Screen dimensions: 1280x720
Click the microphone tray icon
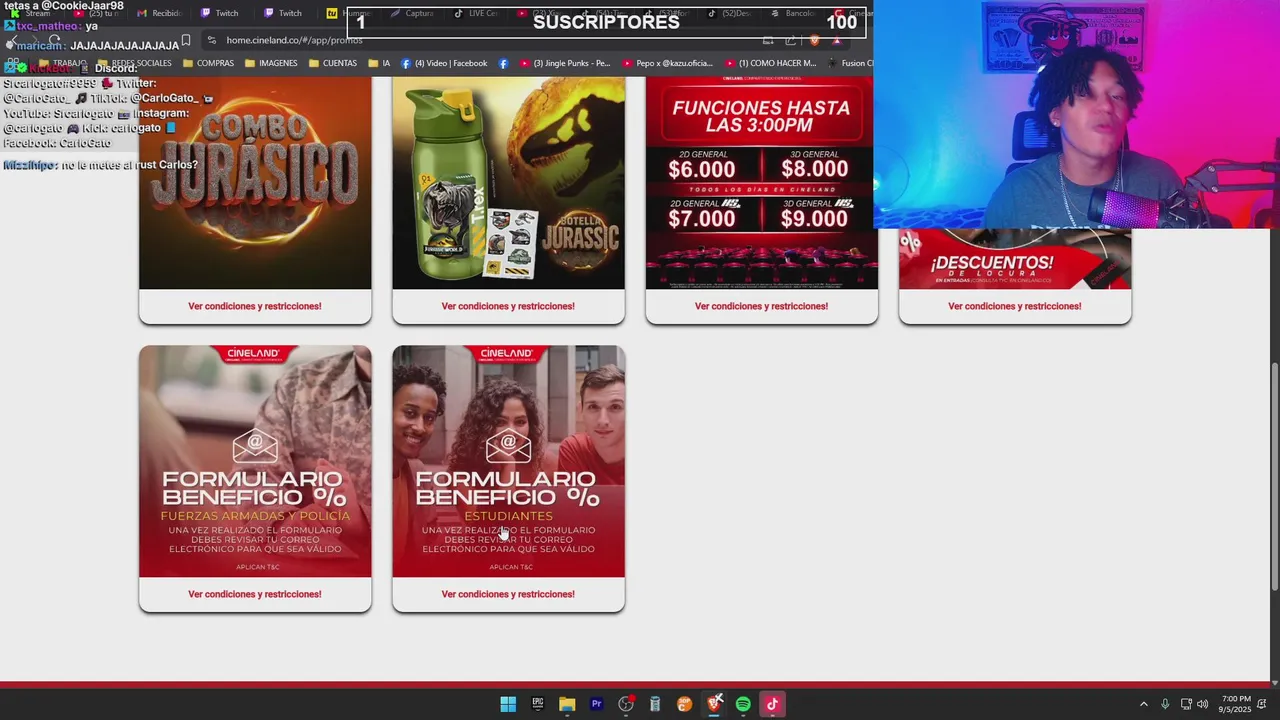pyautogui.click(x=1165, y=704)
